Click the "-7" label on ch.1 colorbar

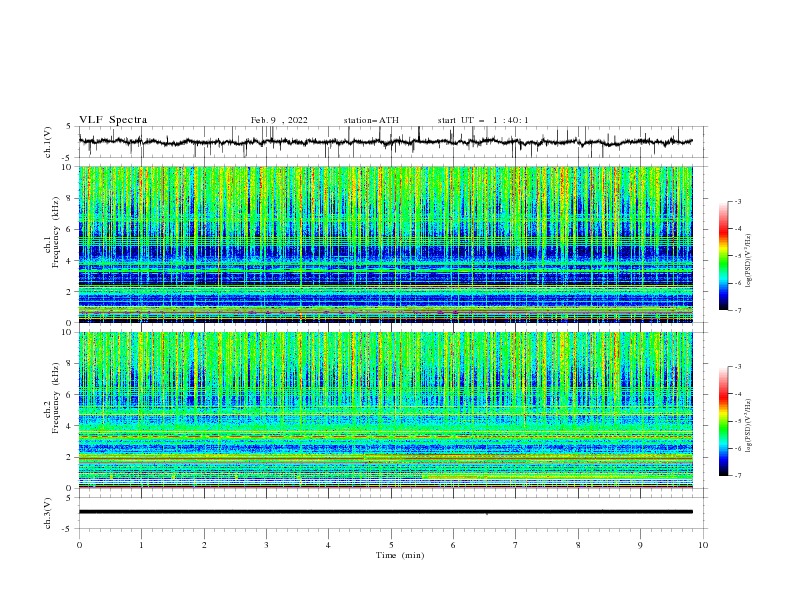[738, 310]
